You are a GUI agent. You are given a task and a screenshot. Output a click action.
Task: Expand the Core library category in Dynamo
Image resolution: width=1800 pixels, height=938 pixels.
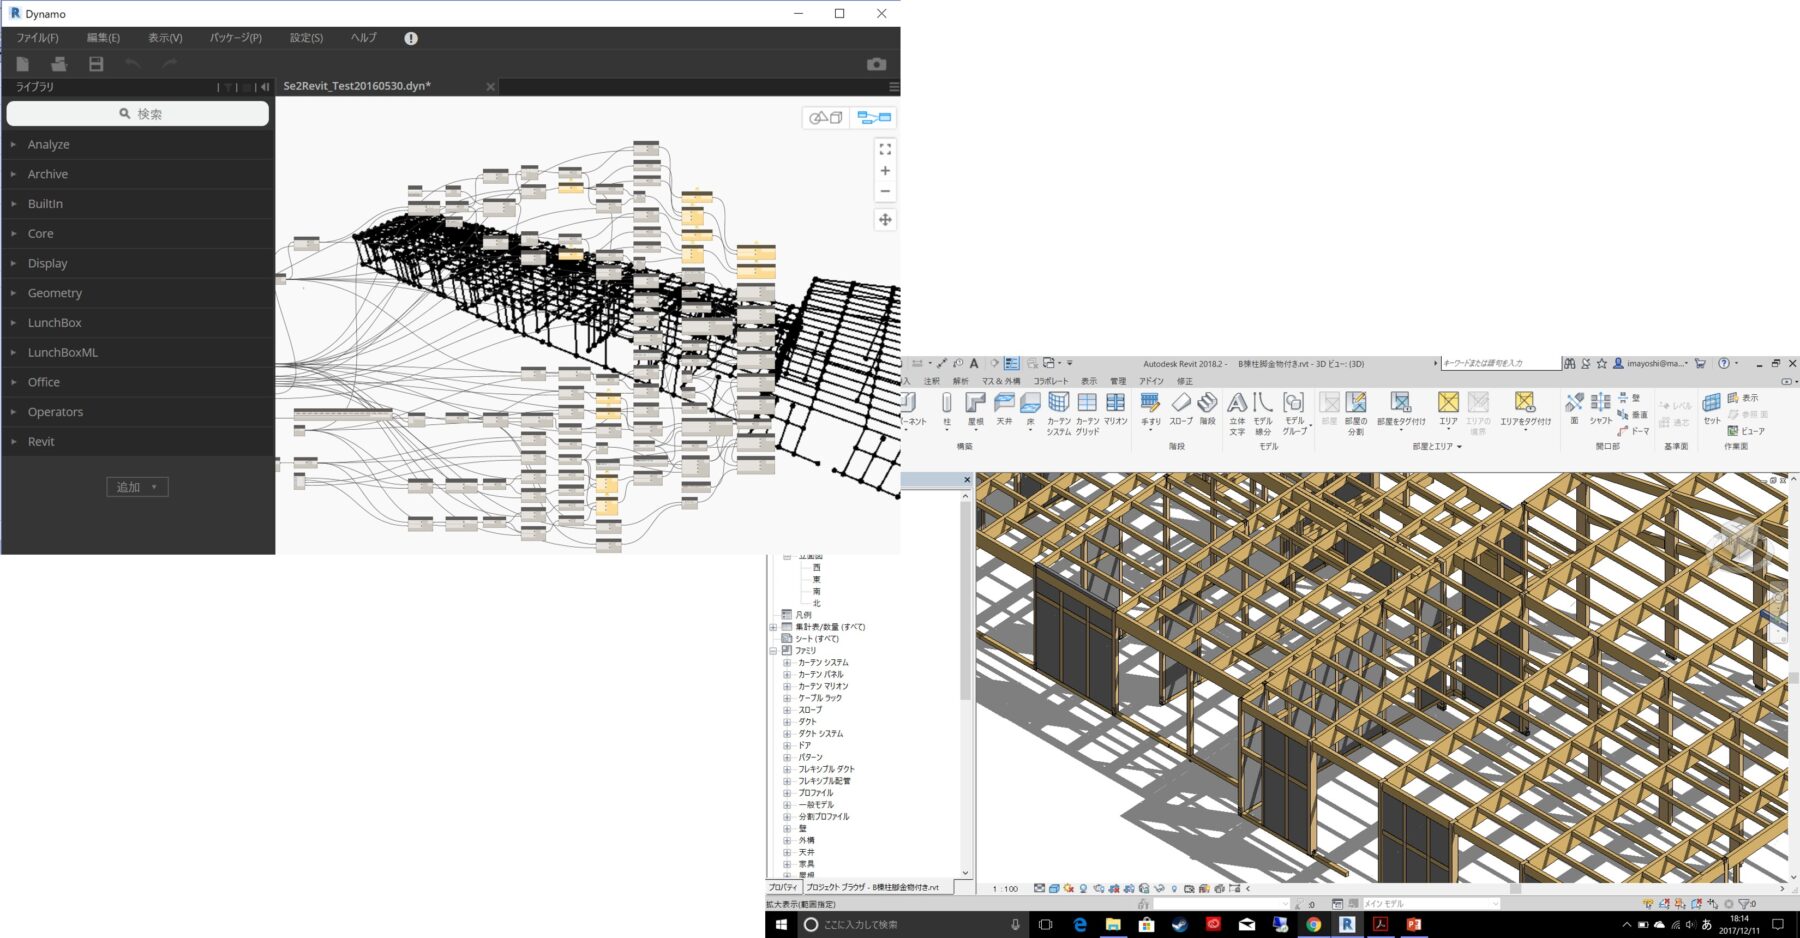click(x=40, y=233)
